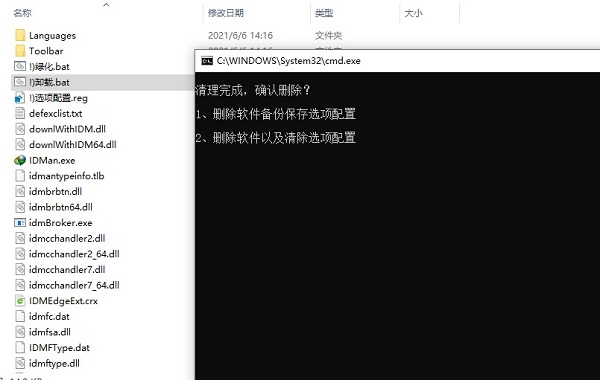Select the !)绿化.bat file name
Image resolution: width=600 pixels, height=380 pixels.
(49, 67)
